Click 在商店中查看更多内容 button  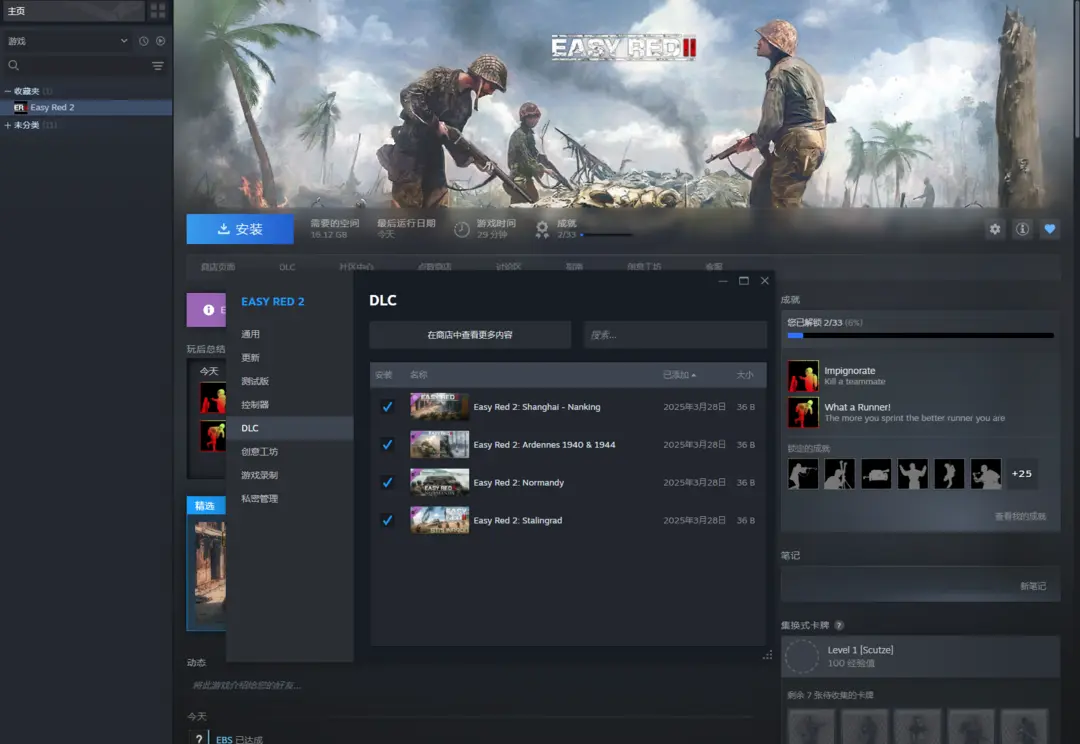[x=470, y=335]
